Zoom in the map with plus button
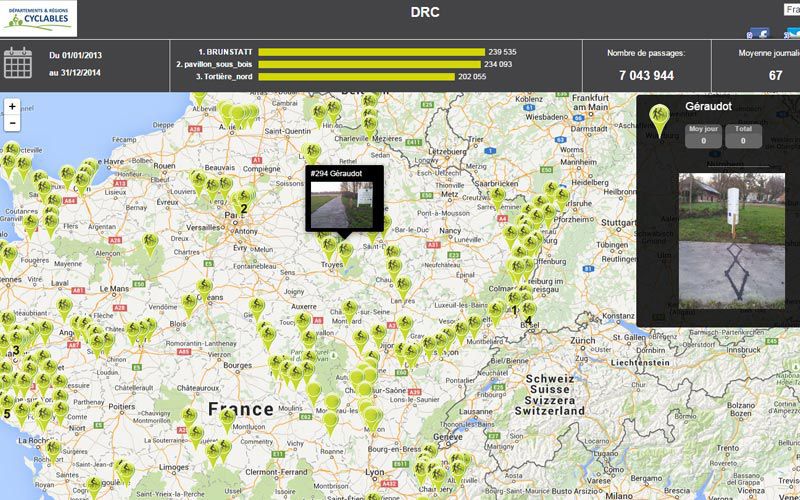This screenshot has width=800, height=500. click(12, 106)
